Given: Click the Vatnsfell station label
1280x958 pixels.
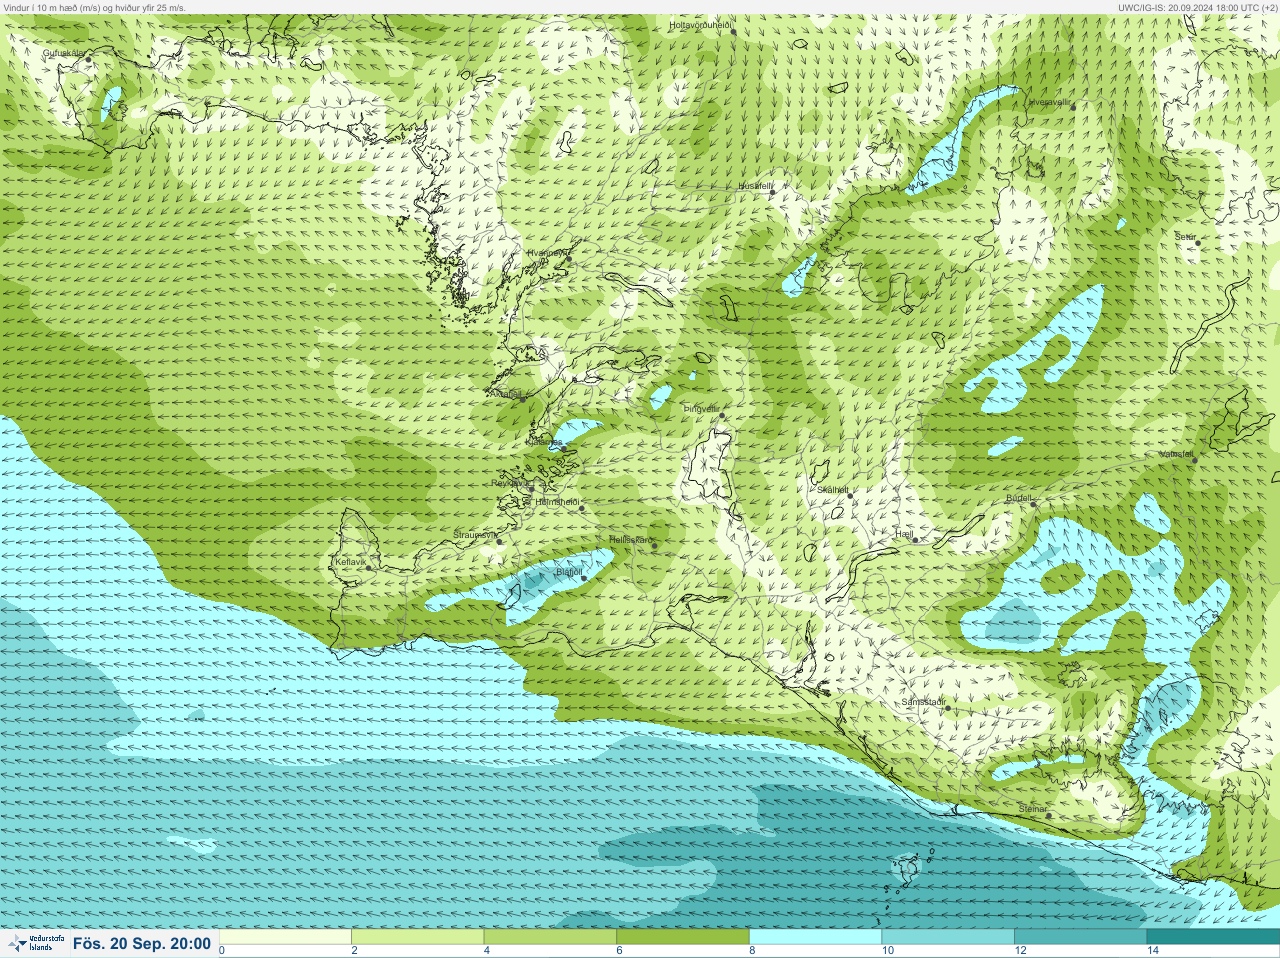Looking at the screenshot, I should pyautogui.click(x=1177, y=454).
